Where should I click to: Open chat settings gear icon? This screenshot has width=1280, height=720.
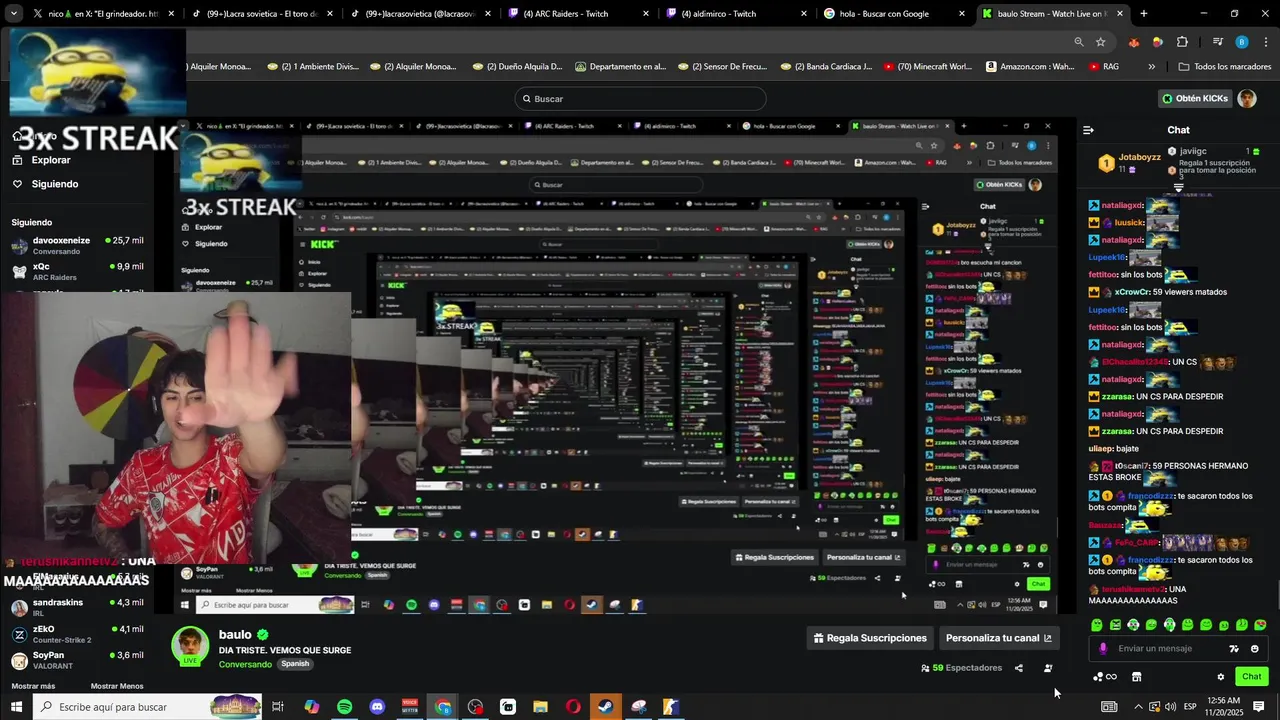pos(1220,677)
